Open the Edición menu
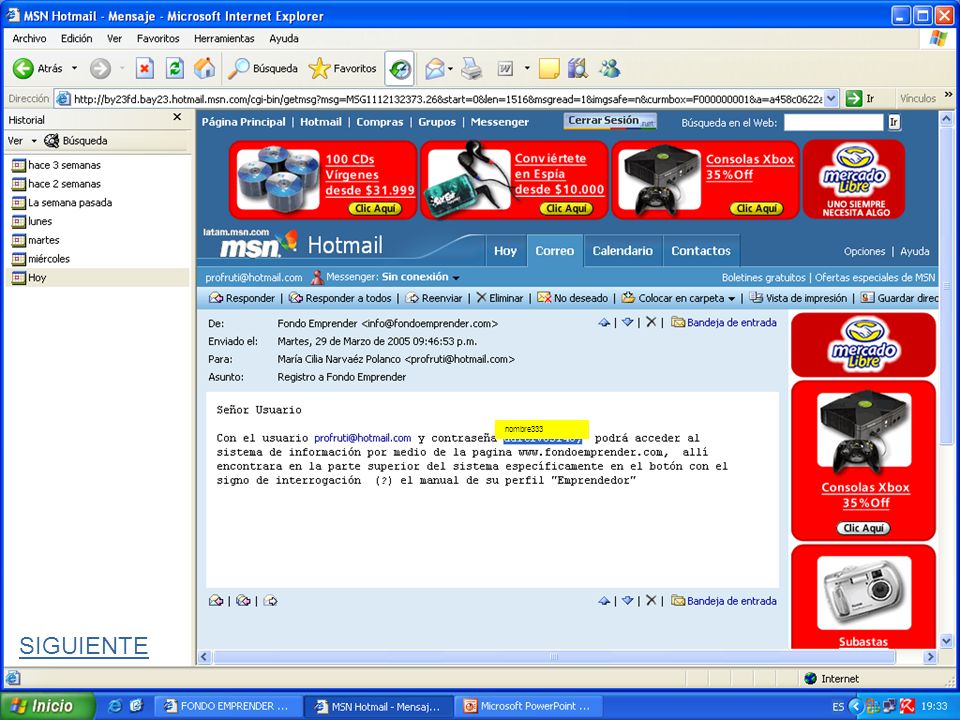The height and width of the screenshot is (720, 960). tap(77, 39)
